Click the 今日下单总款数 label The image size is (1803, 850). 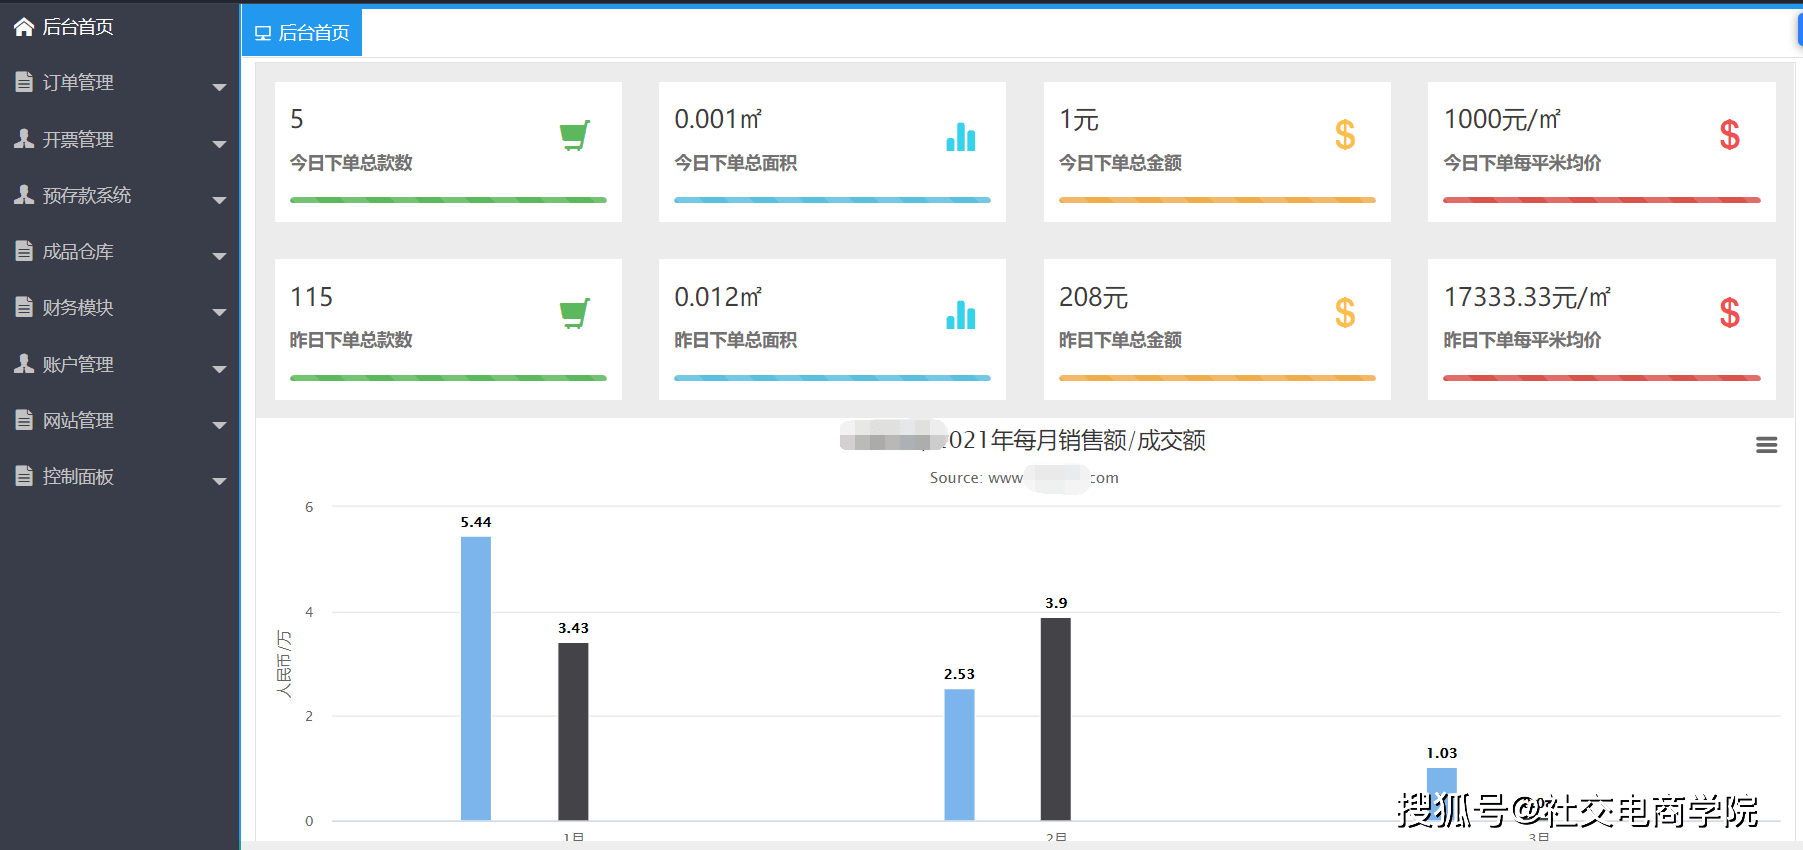coord(351,163)
